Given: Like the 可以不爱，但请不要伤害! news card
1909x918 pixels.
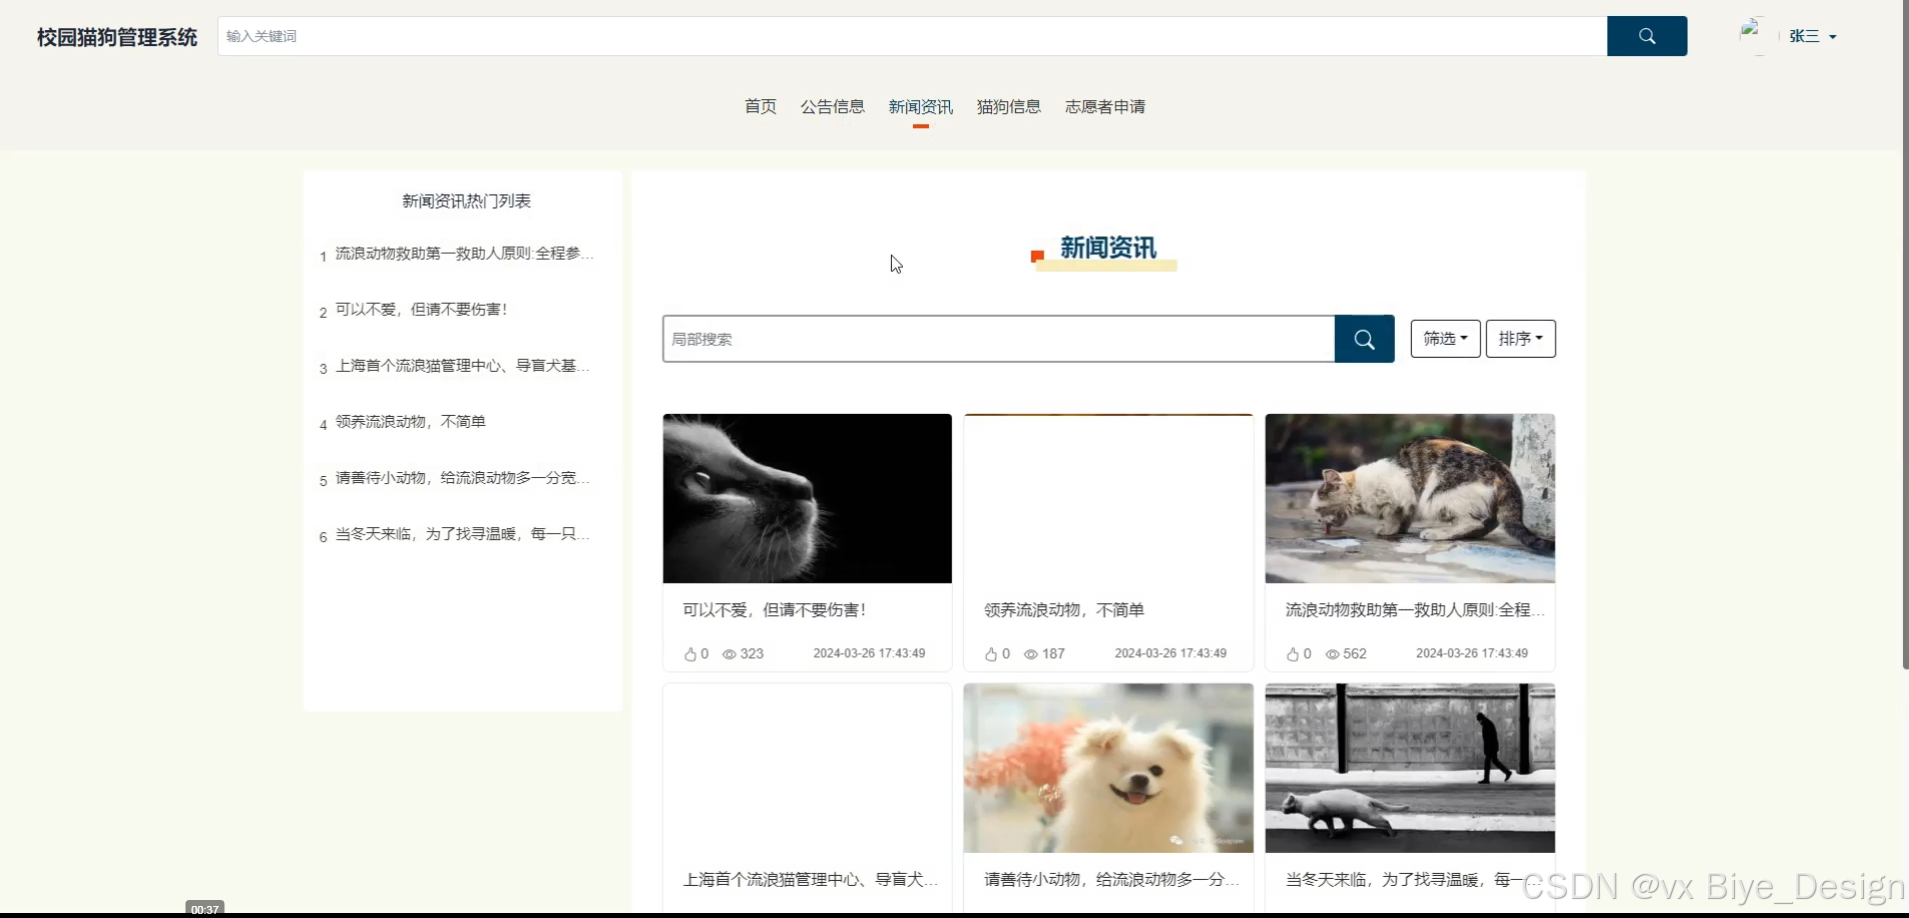Looking at the screenshot, I should pos(690,654).
